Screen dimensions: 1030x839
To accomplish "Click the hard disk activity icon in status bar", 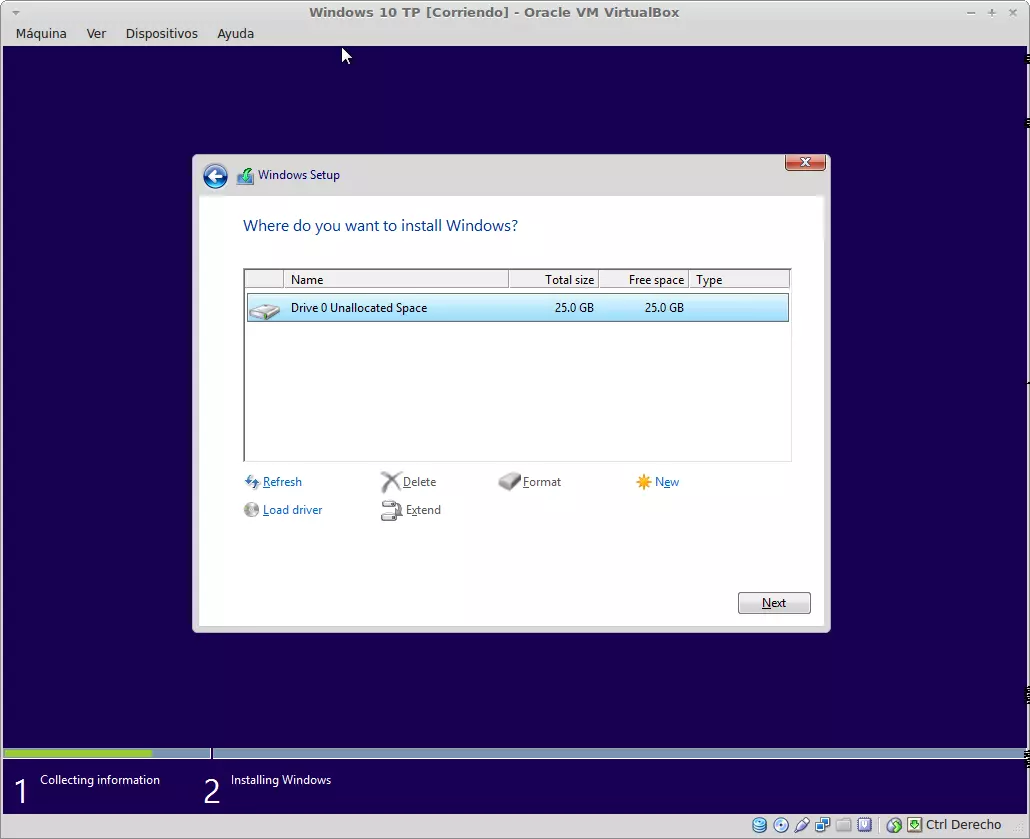I will [x=760, y=825].
